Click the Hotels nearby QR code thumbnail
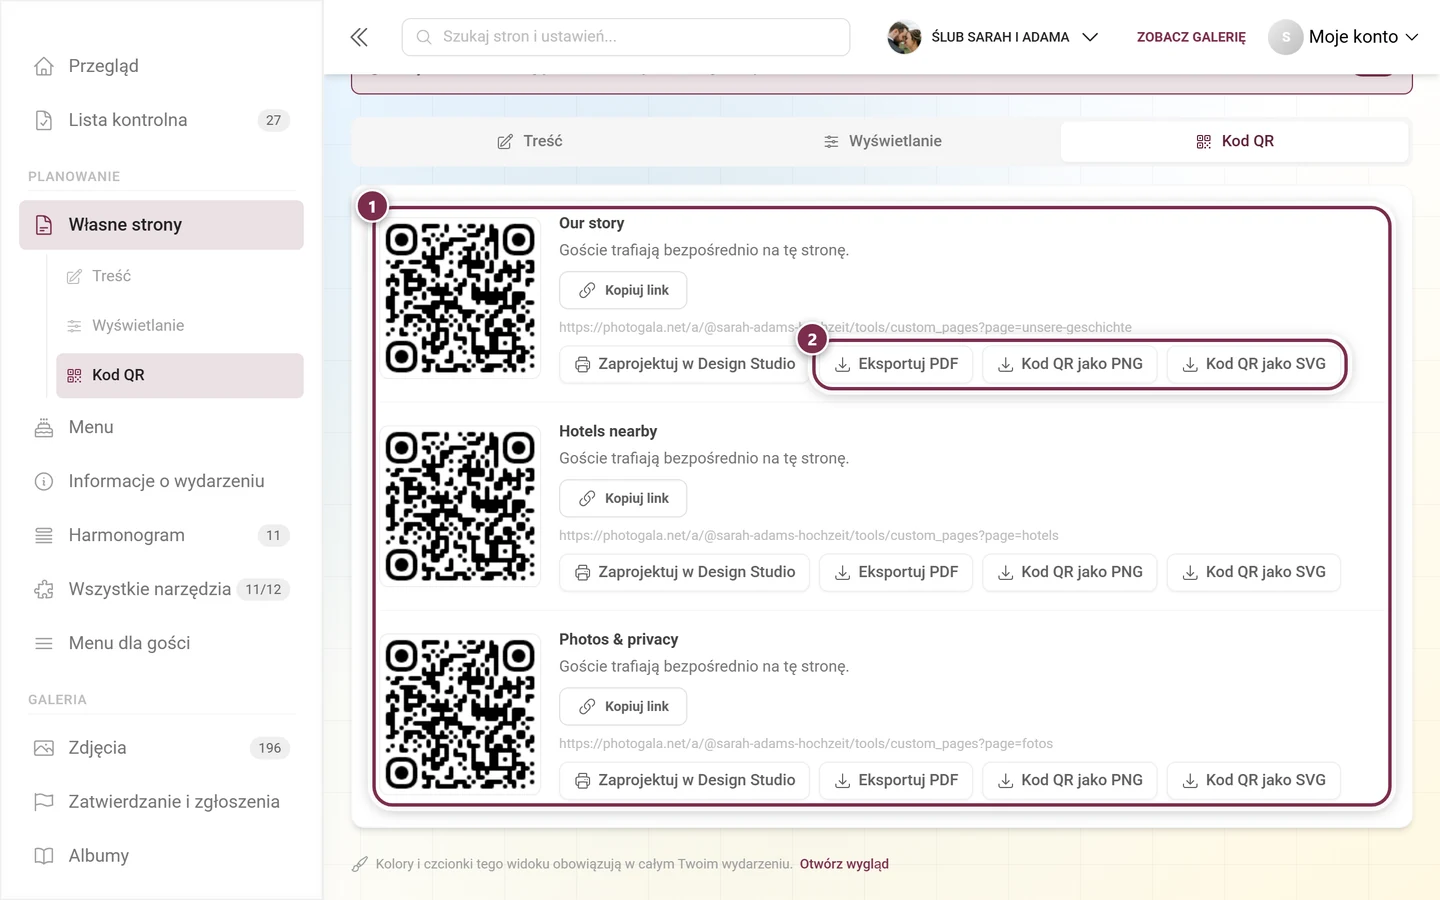 [461, 507]
